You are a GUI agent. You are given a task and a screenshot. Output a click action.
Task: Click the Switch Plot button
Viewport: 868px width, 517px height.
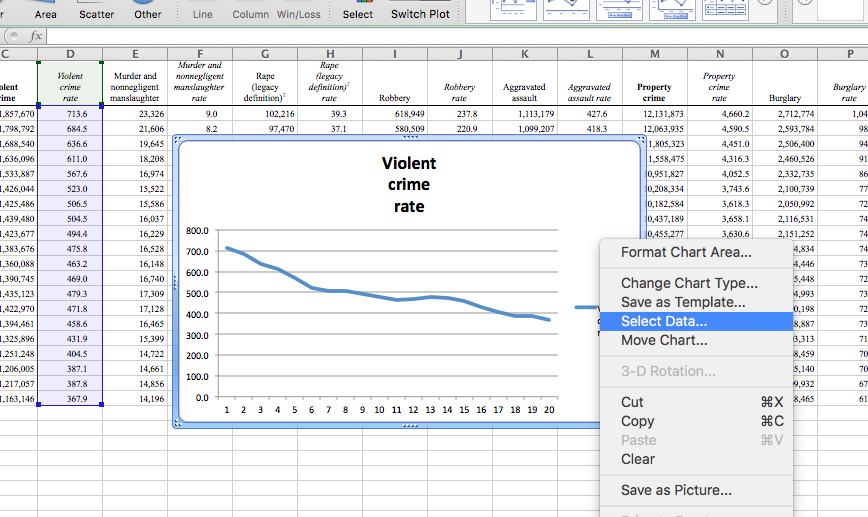[x=420, y=12]
